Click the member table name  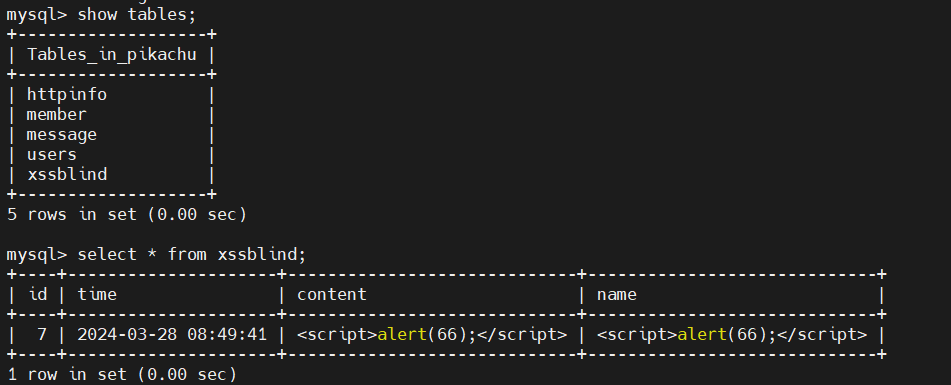pos(56,115)
